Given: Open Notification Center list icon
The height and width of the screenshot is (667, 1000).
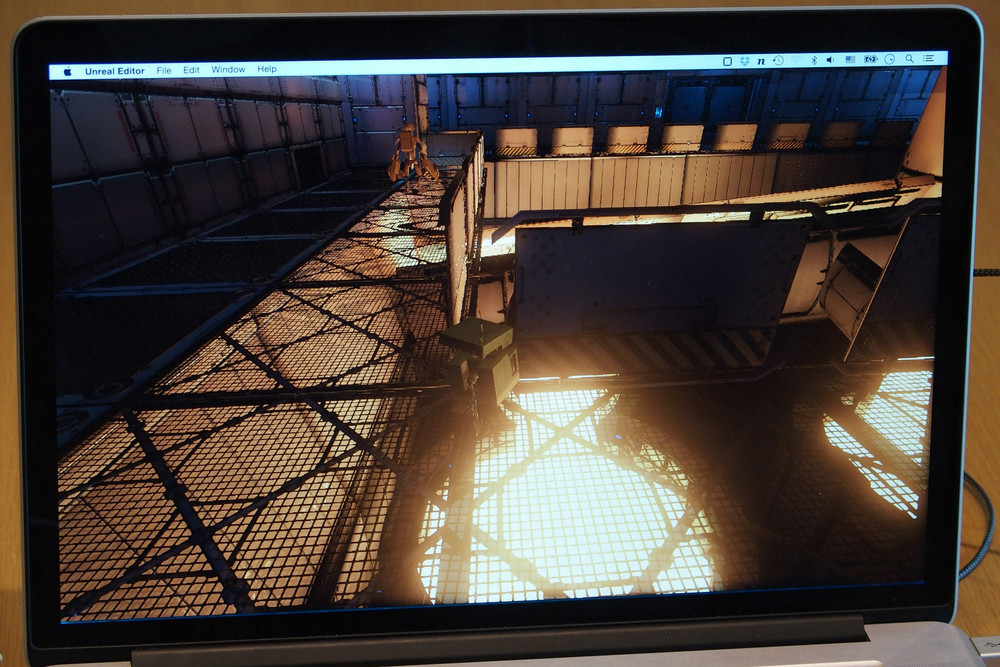Looking at the screenshot, I should click(929, 59).
